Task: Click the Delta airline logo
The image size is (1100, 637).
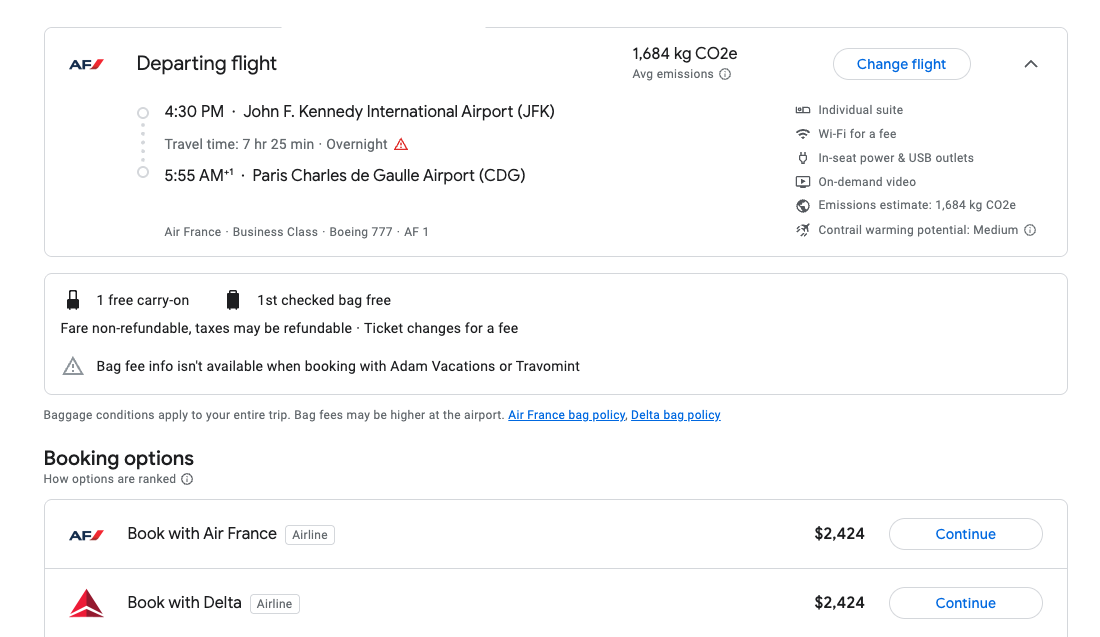Action: click(86, 602)
